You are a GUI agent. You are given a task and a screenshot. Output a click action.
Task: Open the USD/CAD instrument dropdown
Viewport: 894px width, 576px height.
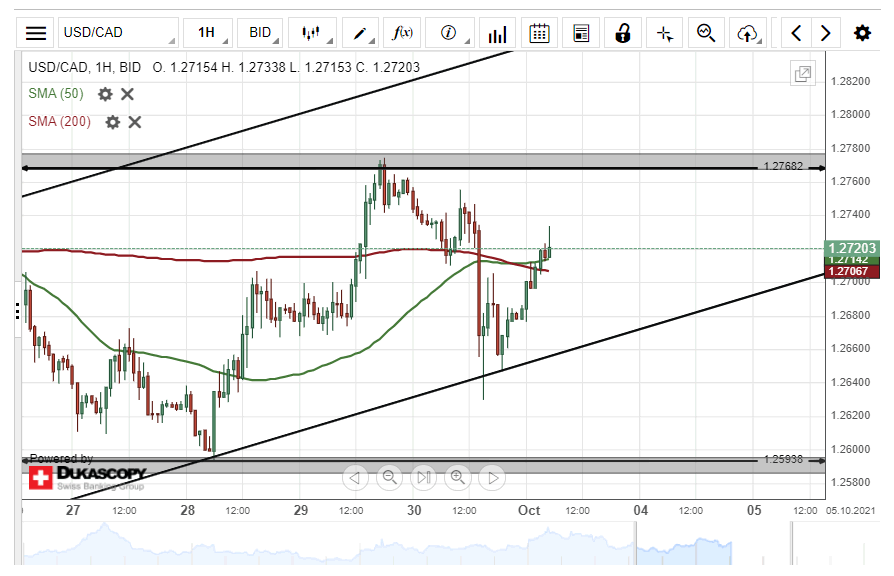118,33
